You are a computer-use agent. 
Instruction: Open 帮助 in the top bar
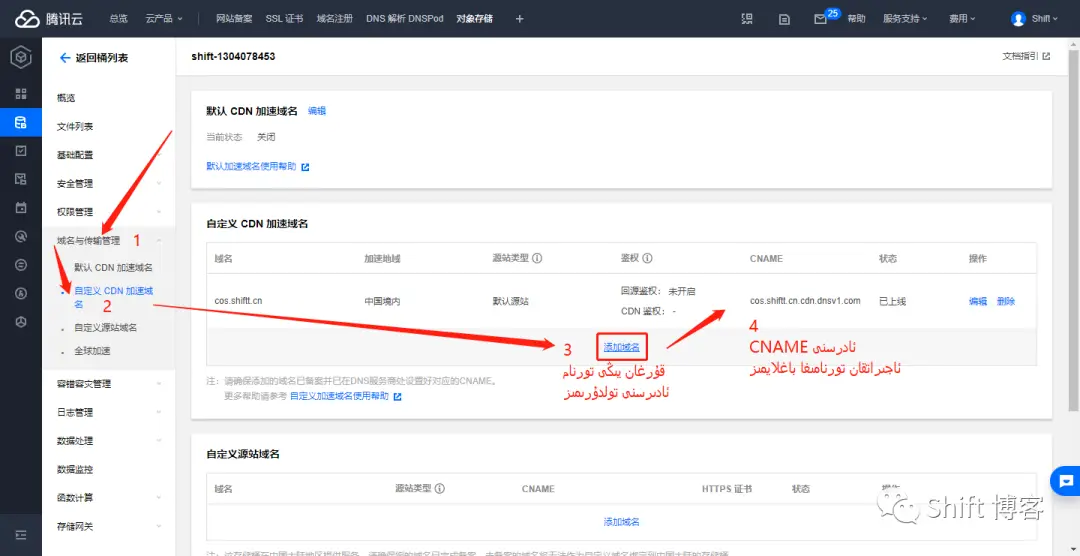856,19
